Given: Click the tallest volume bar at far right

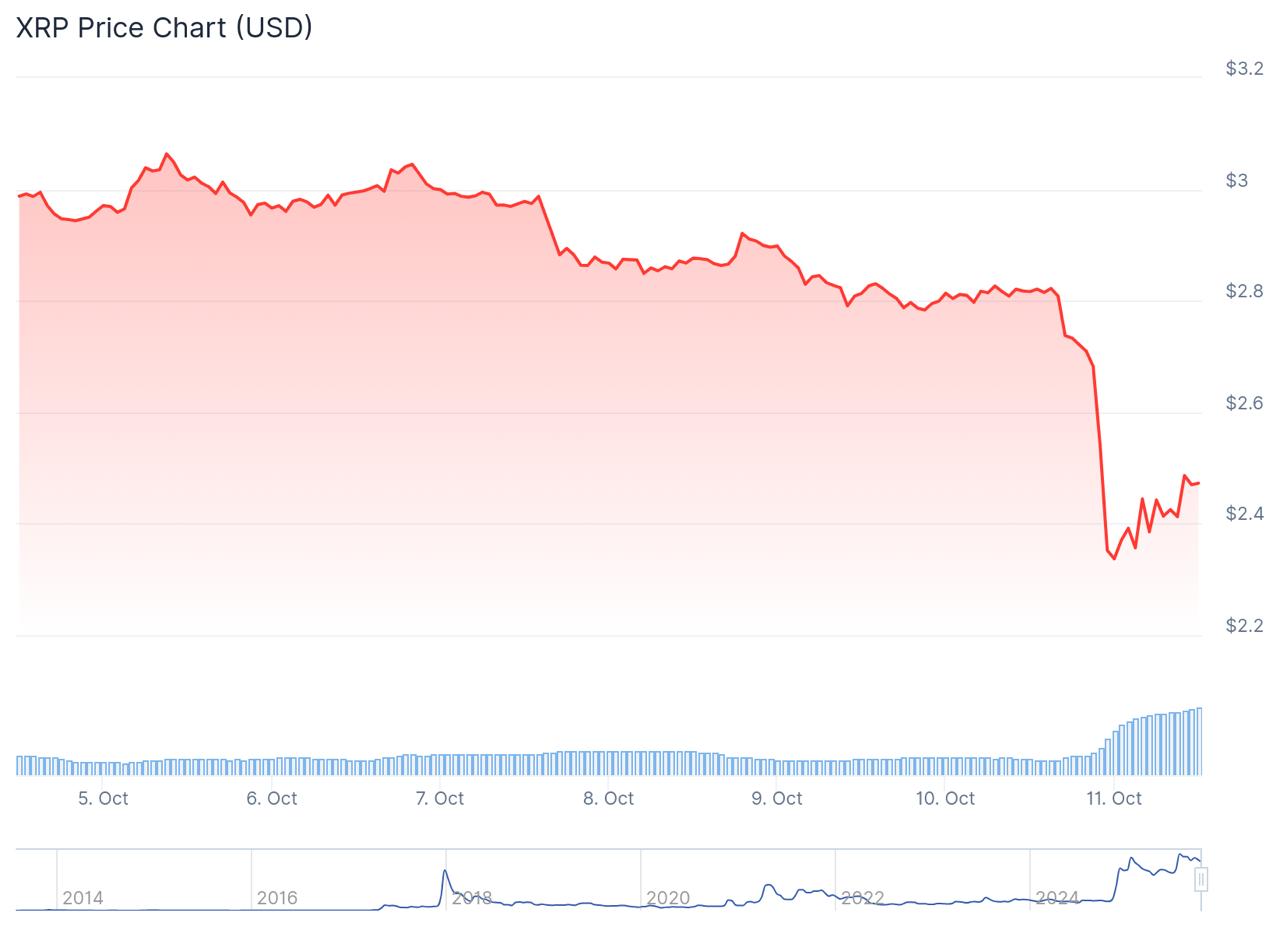Looking at the screenshot, I should click(x=1199, y=741).
